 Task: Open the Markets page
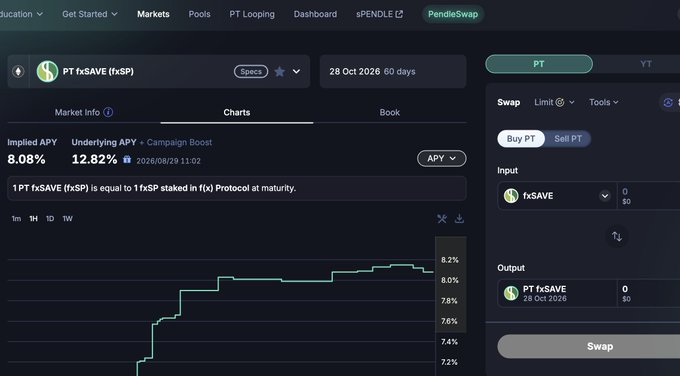(x=153, y=14)
